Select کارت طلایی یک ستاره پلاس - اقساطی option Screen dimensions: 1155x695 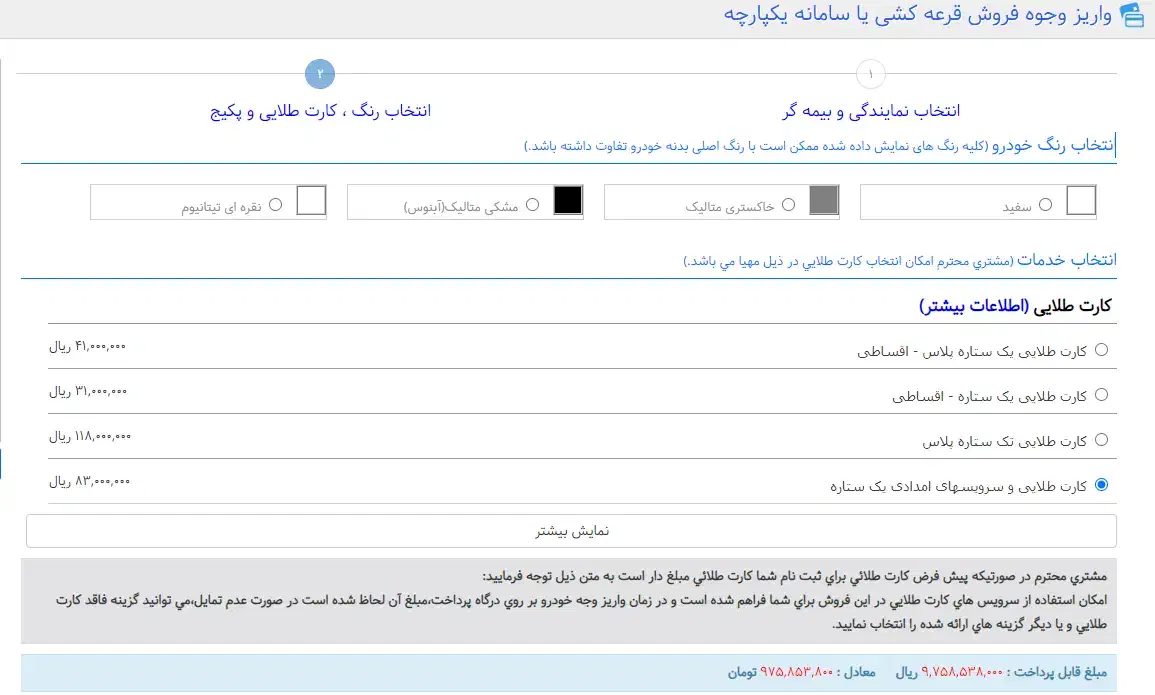(x=1103, y=350)
